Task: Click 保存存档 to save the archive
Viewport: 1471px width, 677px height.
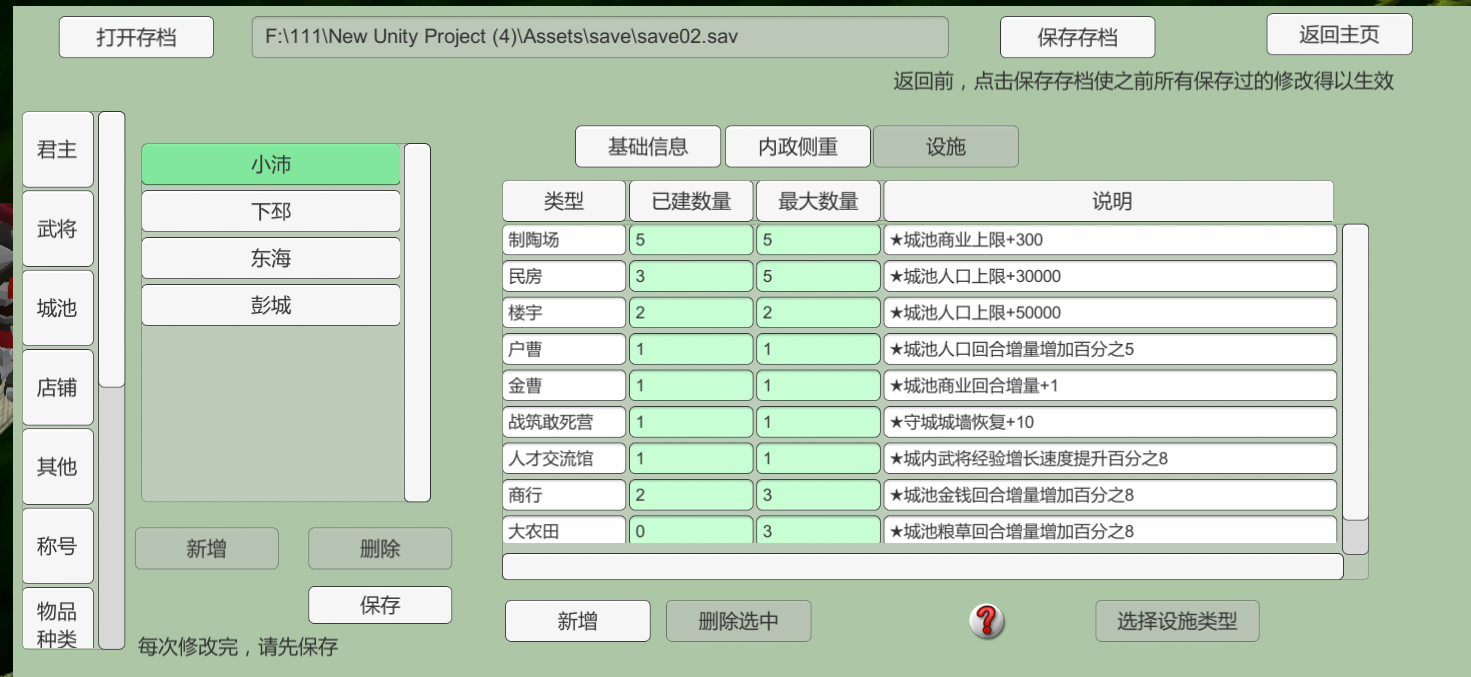Action: click(1077, 38)
